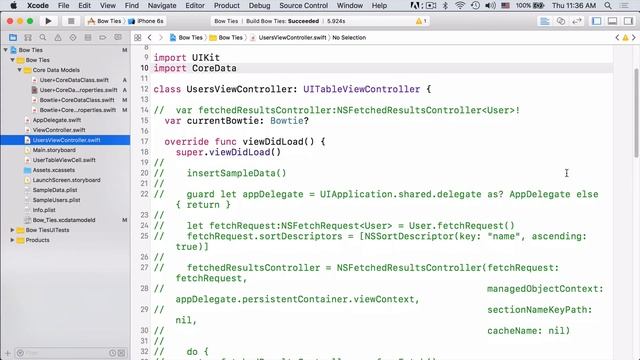Collapse the Bow Ties group folder
This screenshot has width=640, height=360.
tap(13, 60)
